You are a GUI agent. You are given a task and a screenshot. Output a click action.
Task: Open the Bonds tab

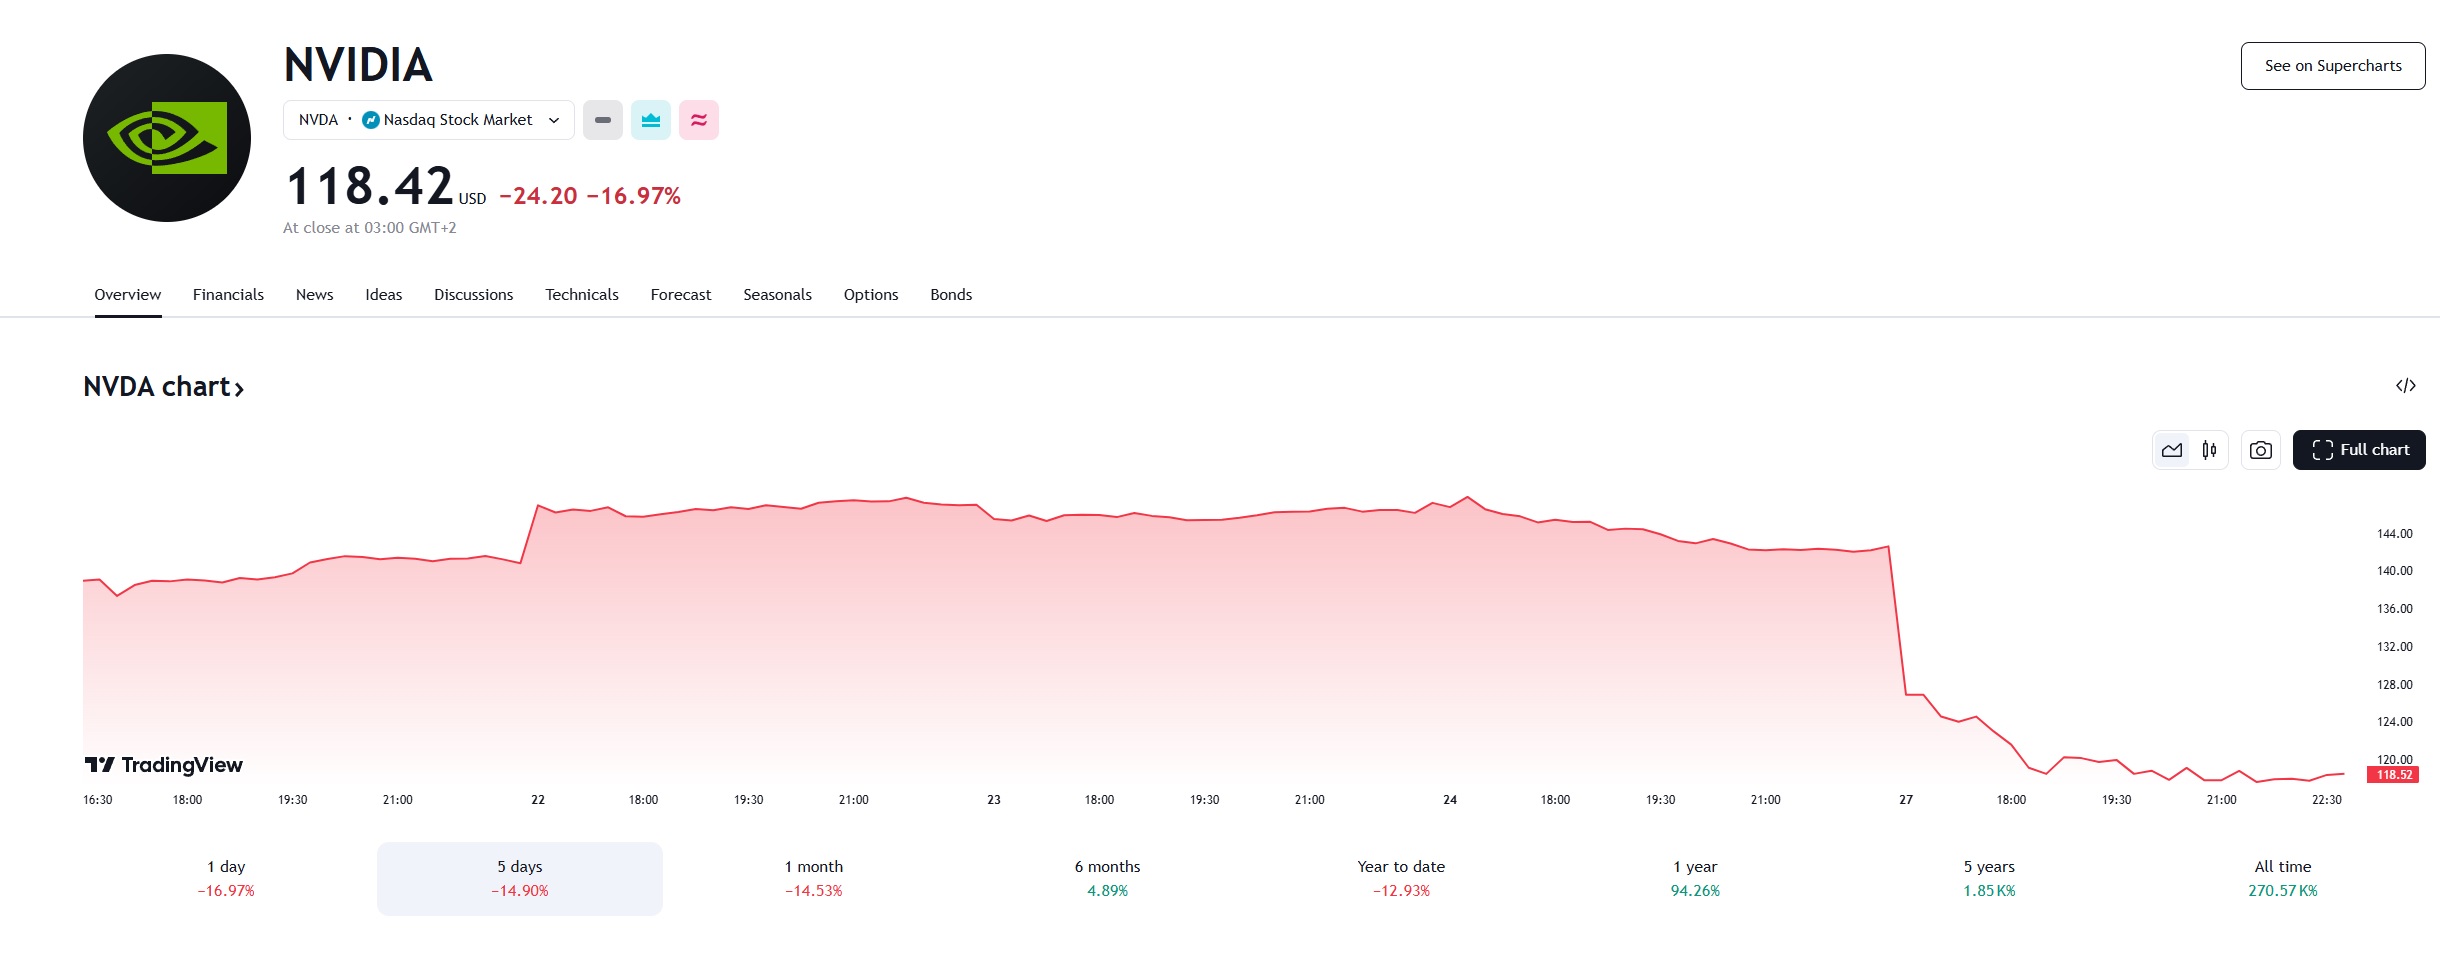(x=951, y=295)
